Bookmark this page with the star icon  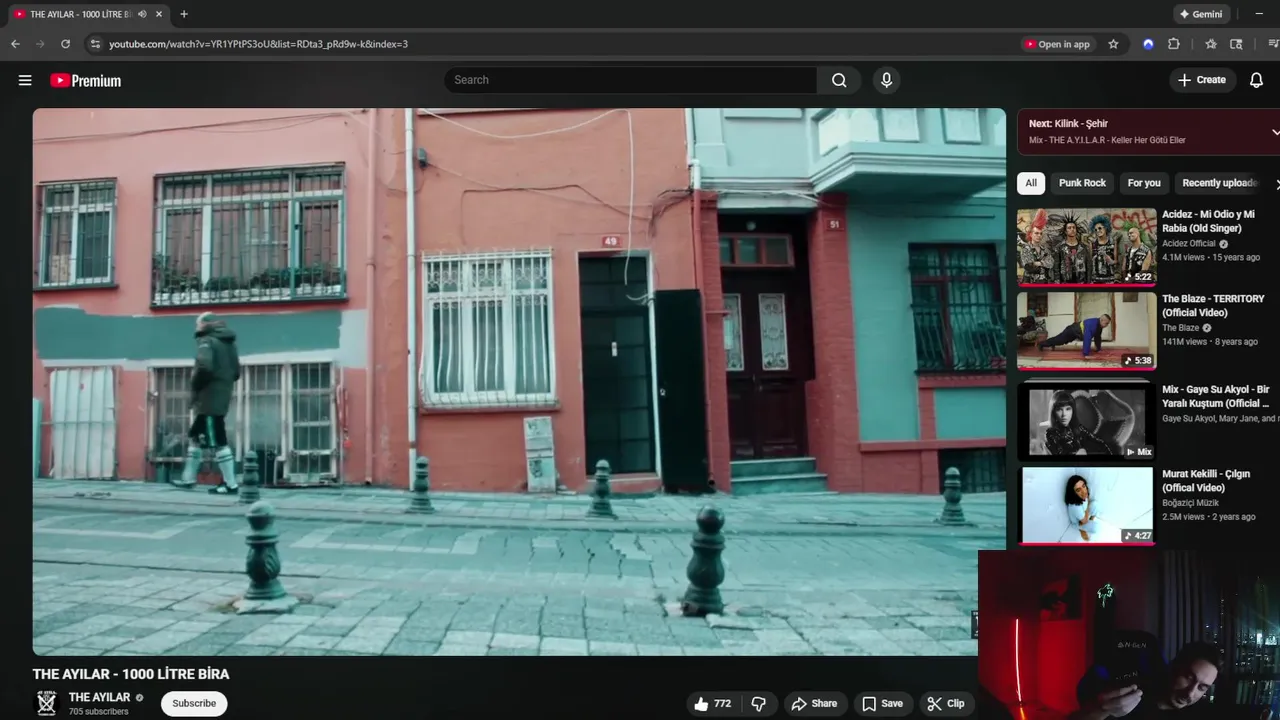coord(1113,44)
